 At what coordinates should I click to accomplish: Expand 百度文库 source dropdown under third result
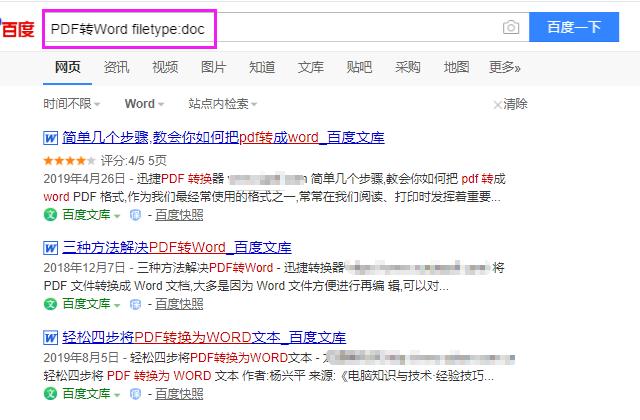(x=118, y=395)
